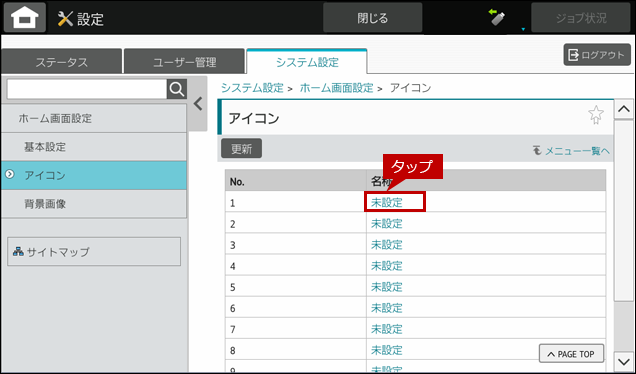Click into the sidebar search field
The width and height of the screenshot is (636, 374).
coord(87,89)
